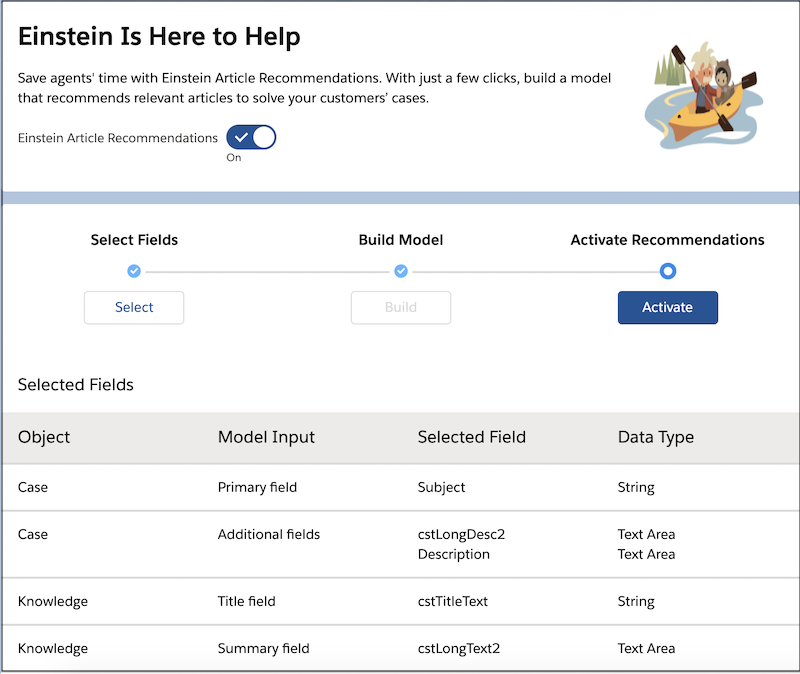
Task: Click the Description field value
Action: [x=454, y=554]
